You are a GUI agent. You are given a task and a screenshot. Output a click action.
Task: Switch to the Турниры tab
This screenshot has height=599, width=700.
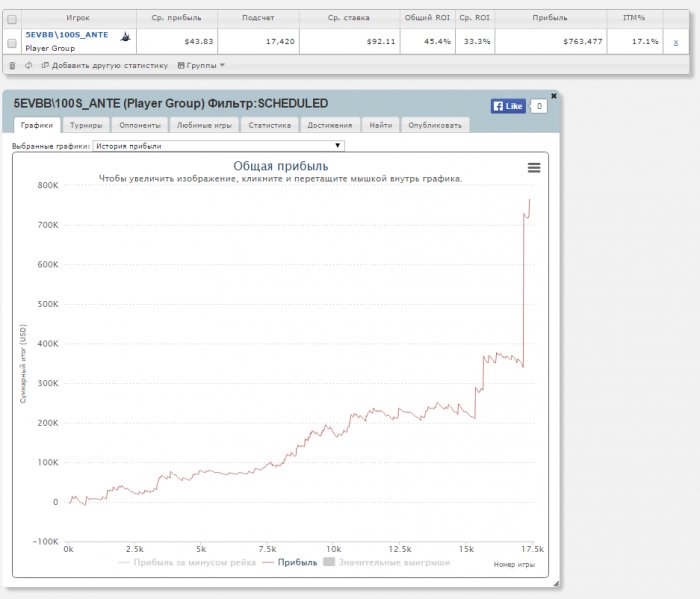pos(86,125)
